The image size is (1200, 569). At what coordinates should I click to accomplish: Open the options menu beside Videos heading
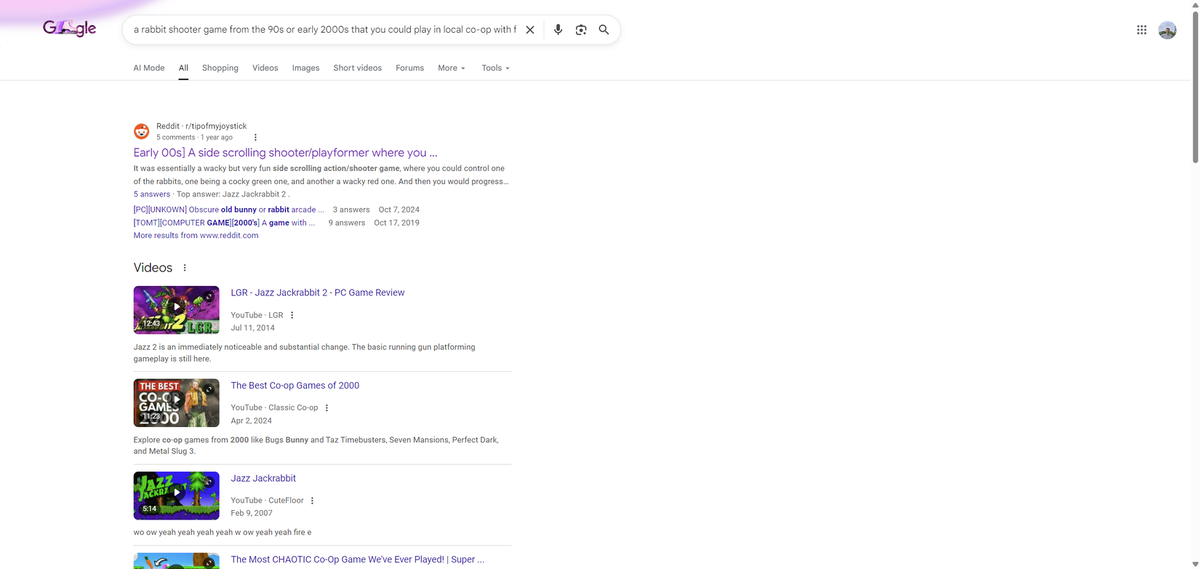point(185,268)
